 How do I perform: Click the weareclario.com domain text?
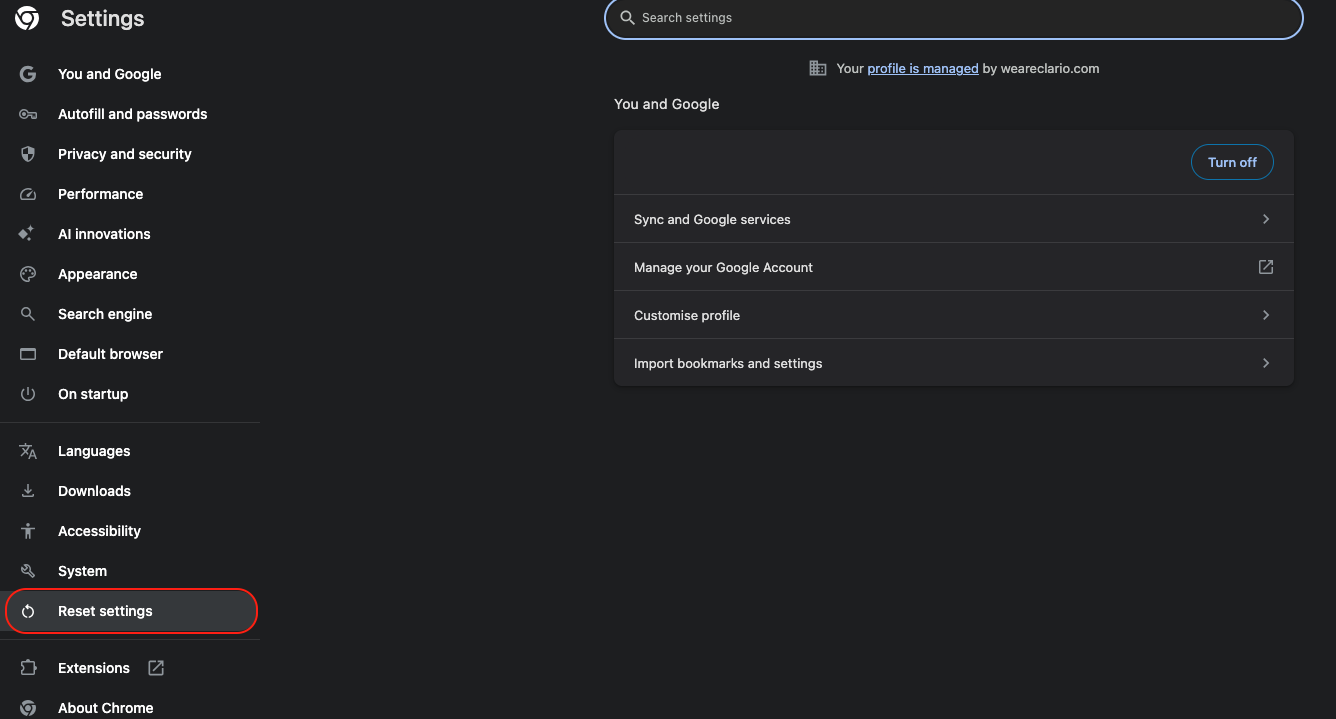tap(1049, 68)
